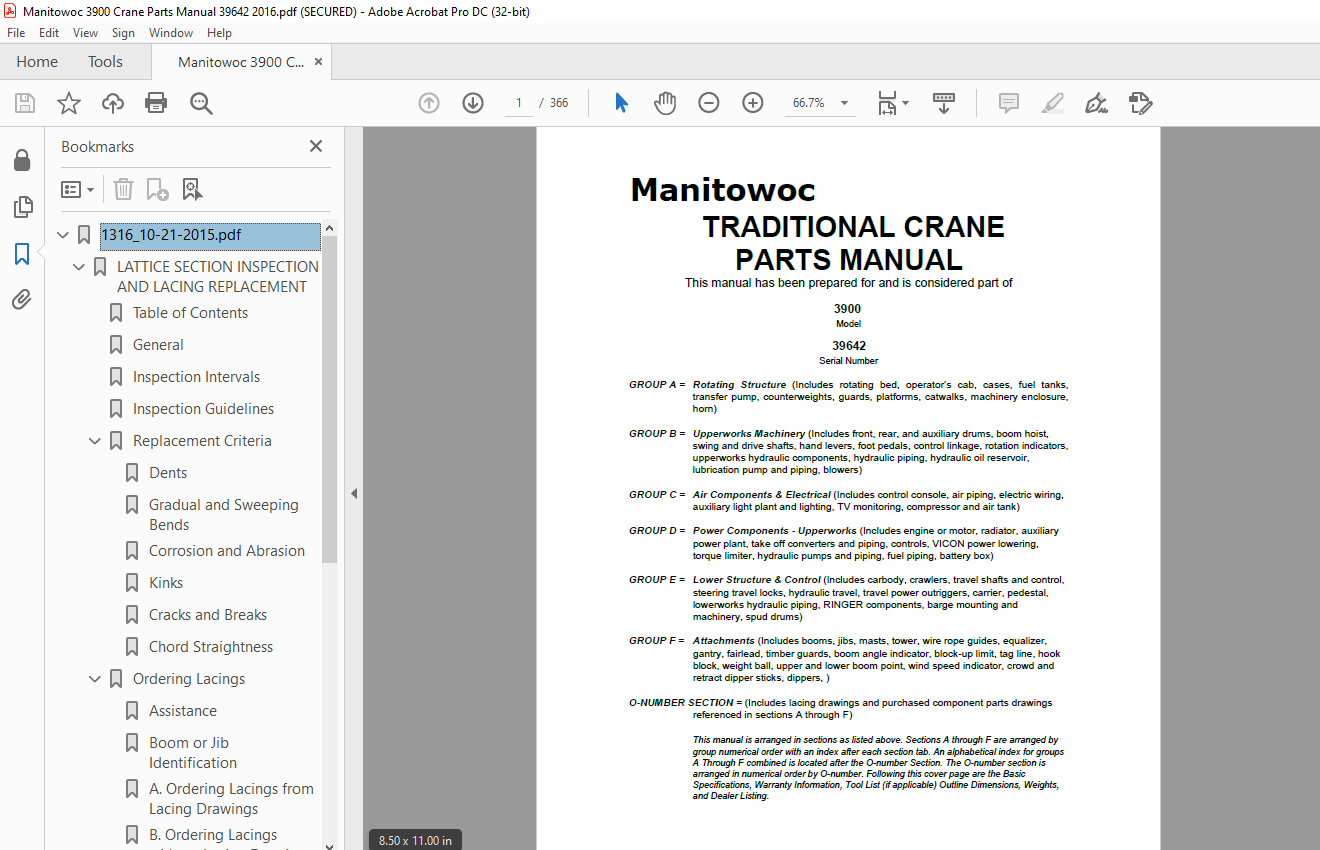Viewport: 1320px width, 850px height.
Task: Open the File menu
Action: click(16, 33)
